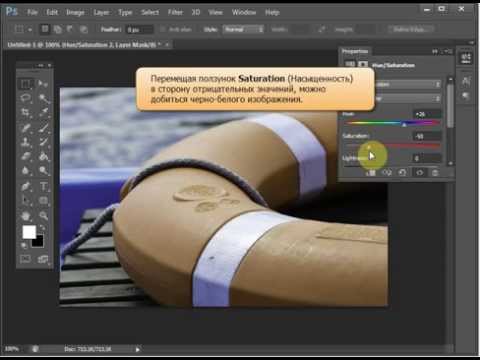Click the Saturation value field

click(427, 136)
